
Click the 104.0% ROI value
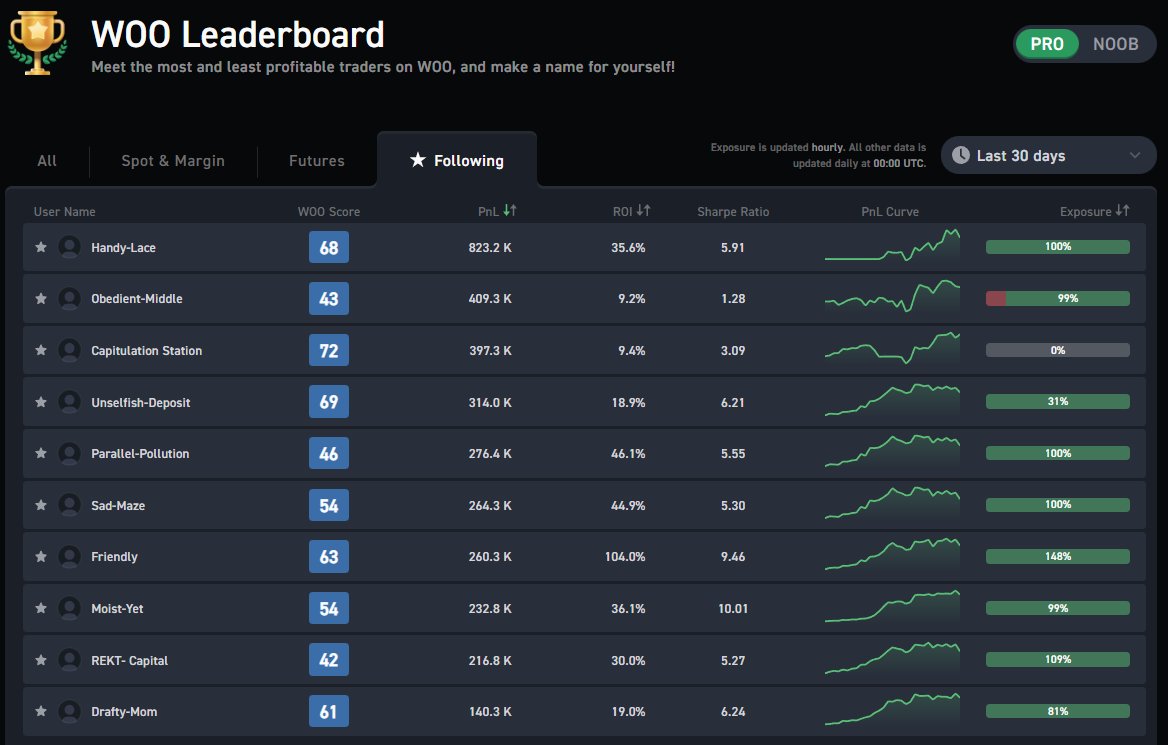[x=625, y=557]
